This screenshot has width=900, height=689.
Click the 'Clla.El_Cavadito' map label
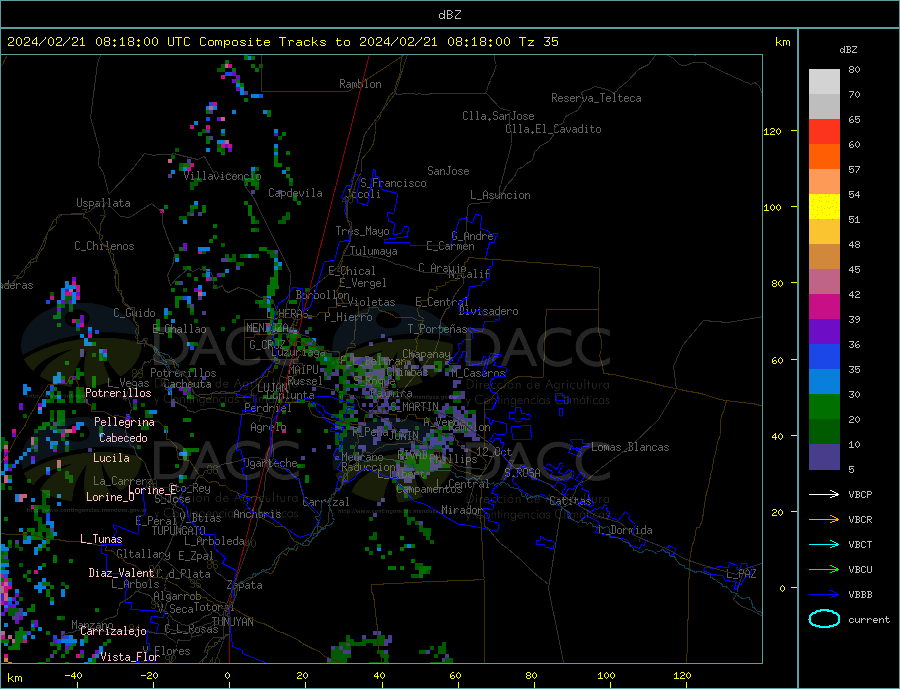click(x=553, y=129)
